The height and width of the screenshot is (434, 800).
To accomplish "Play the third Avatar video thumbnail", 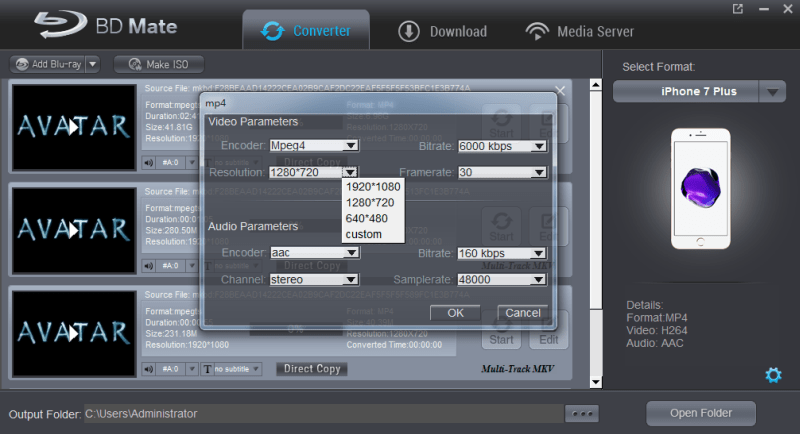I will click(x=74, y=334).
